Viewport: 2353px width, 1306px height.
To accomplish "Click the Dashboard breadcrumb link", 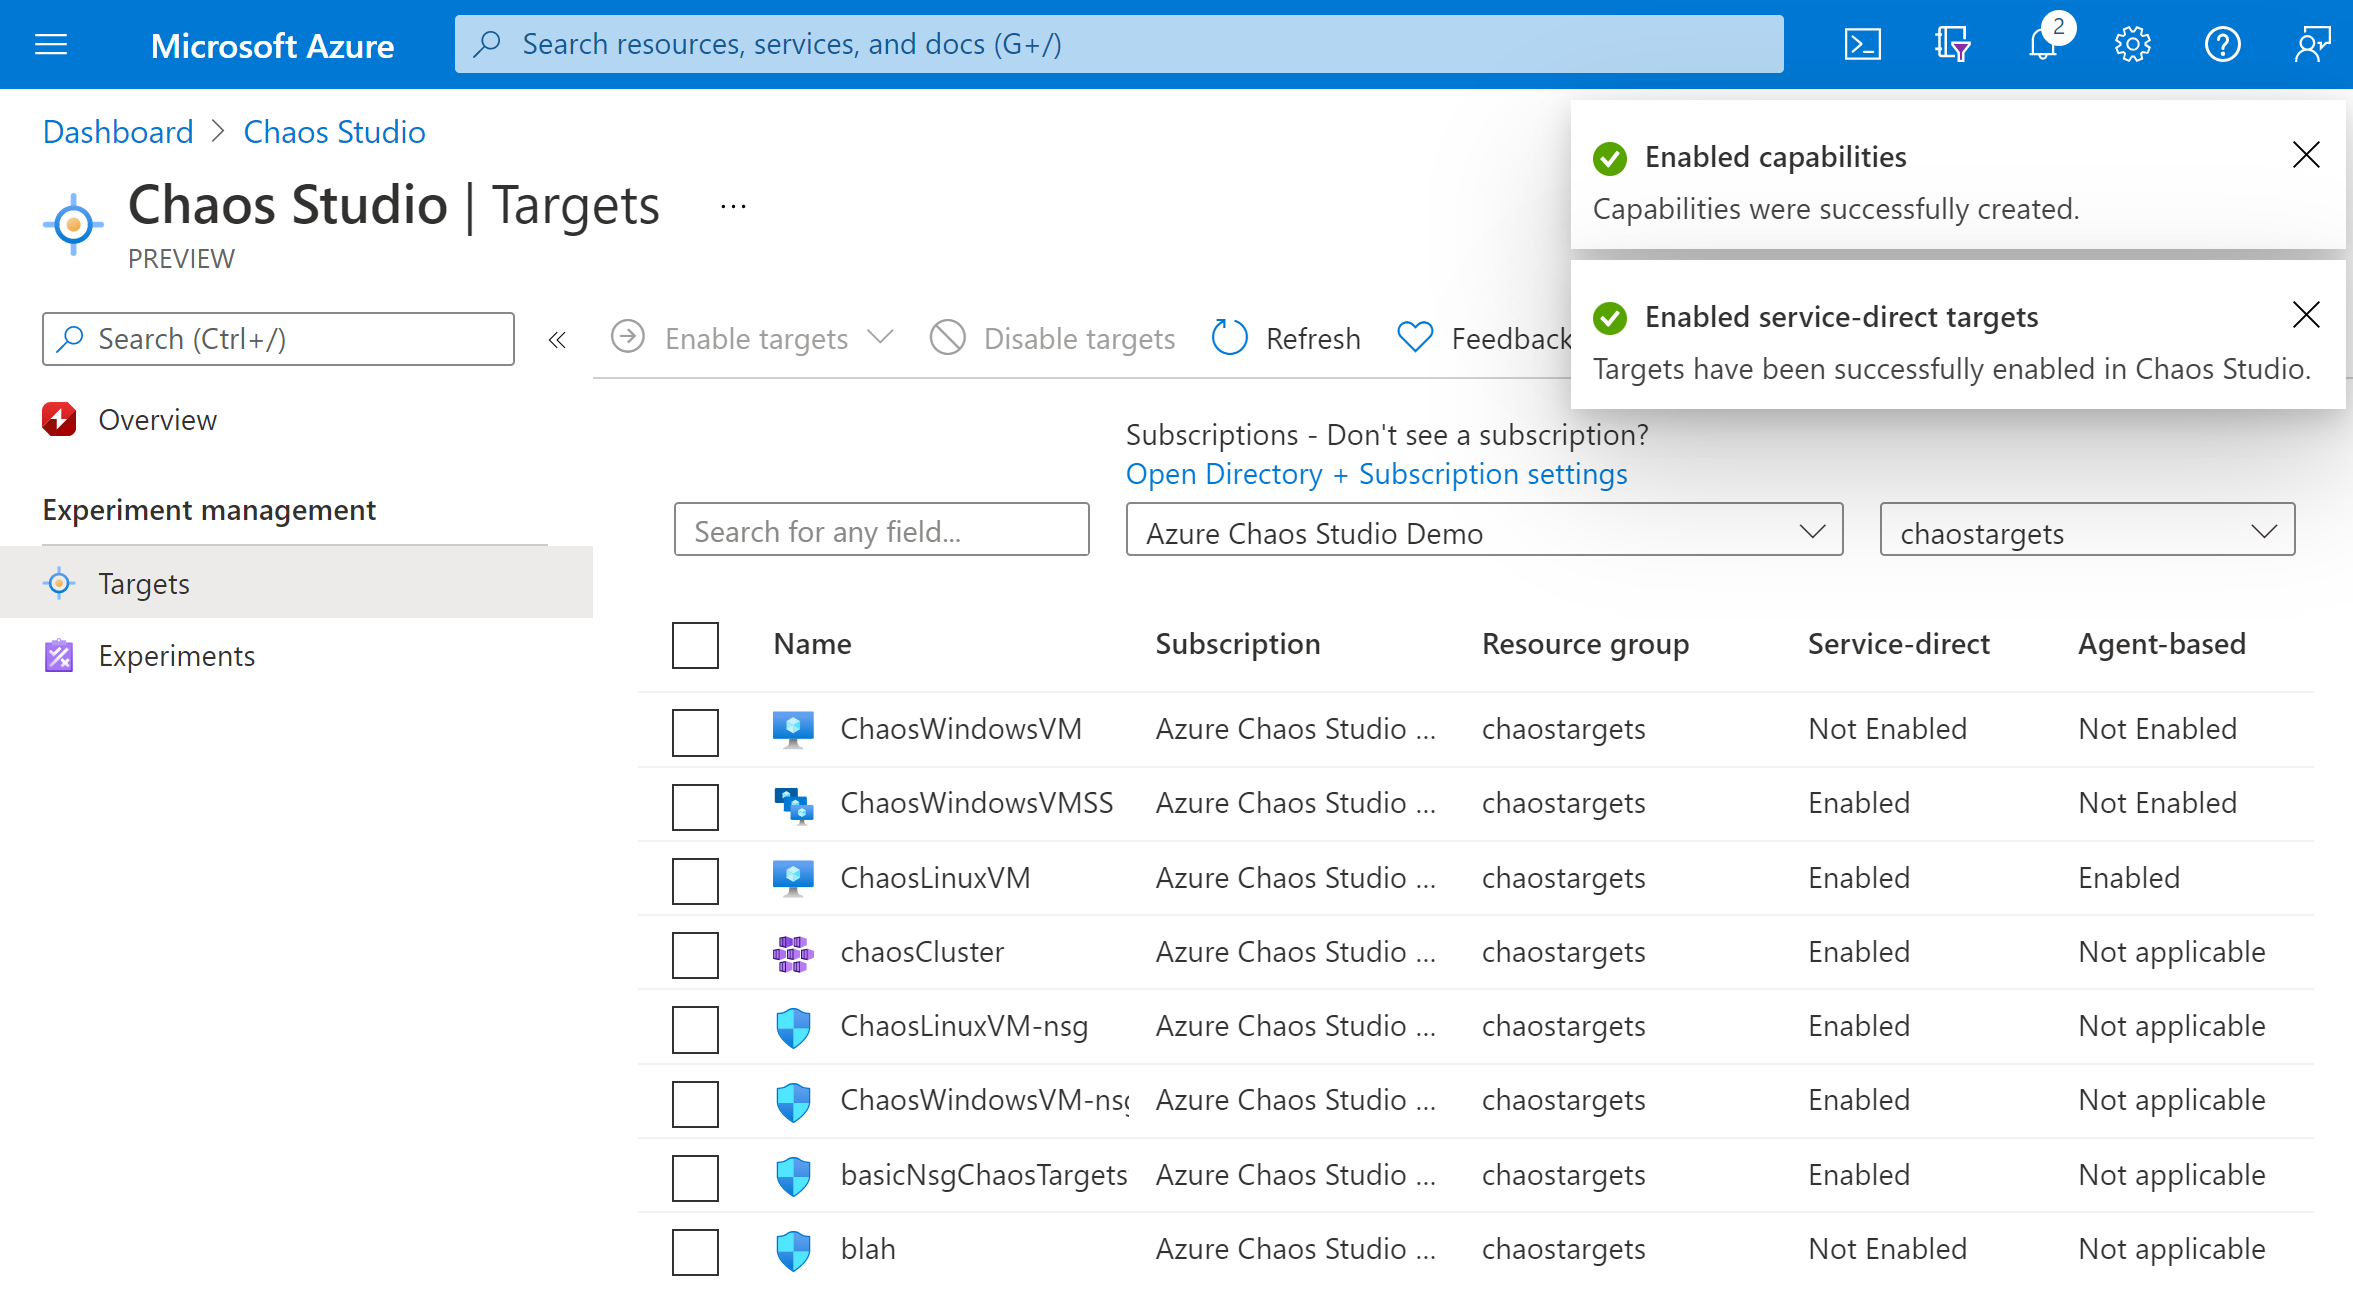I will pyautogui.click(x=117, y=132).
